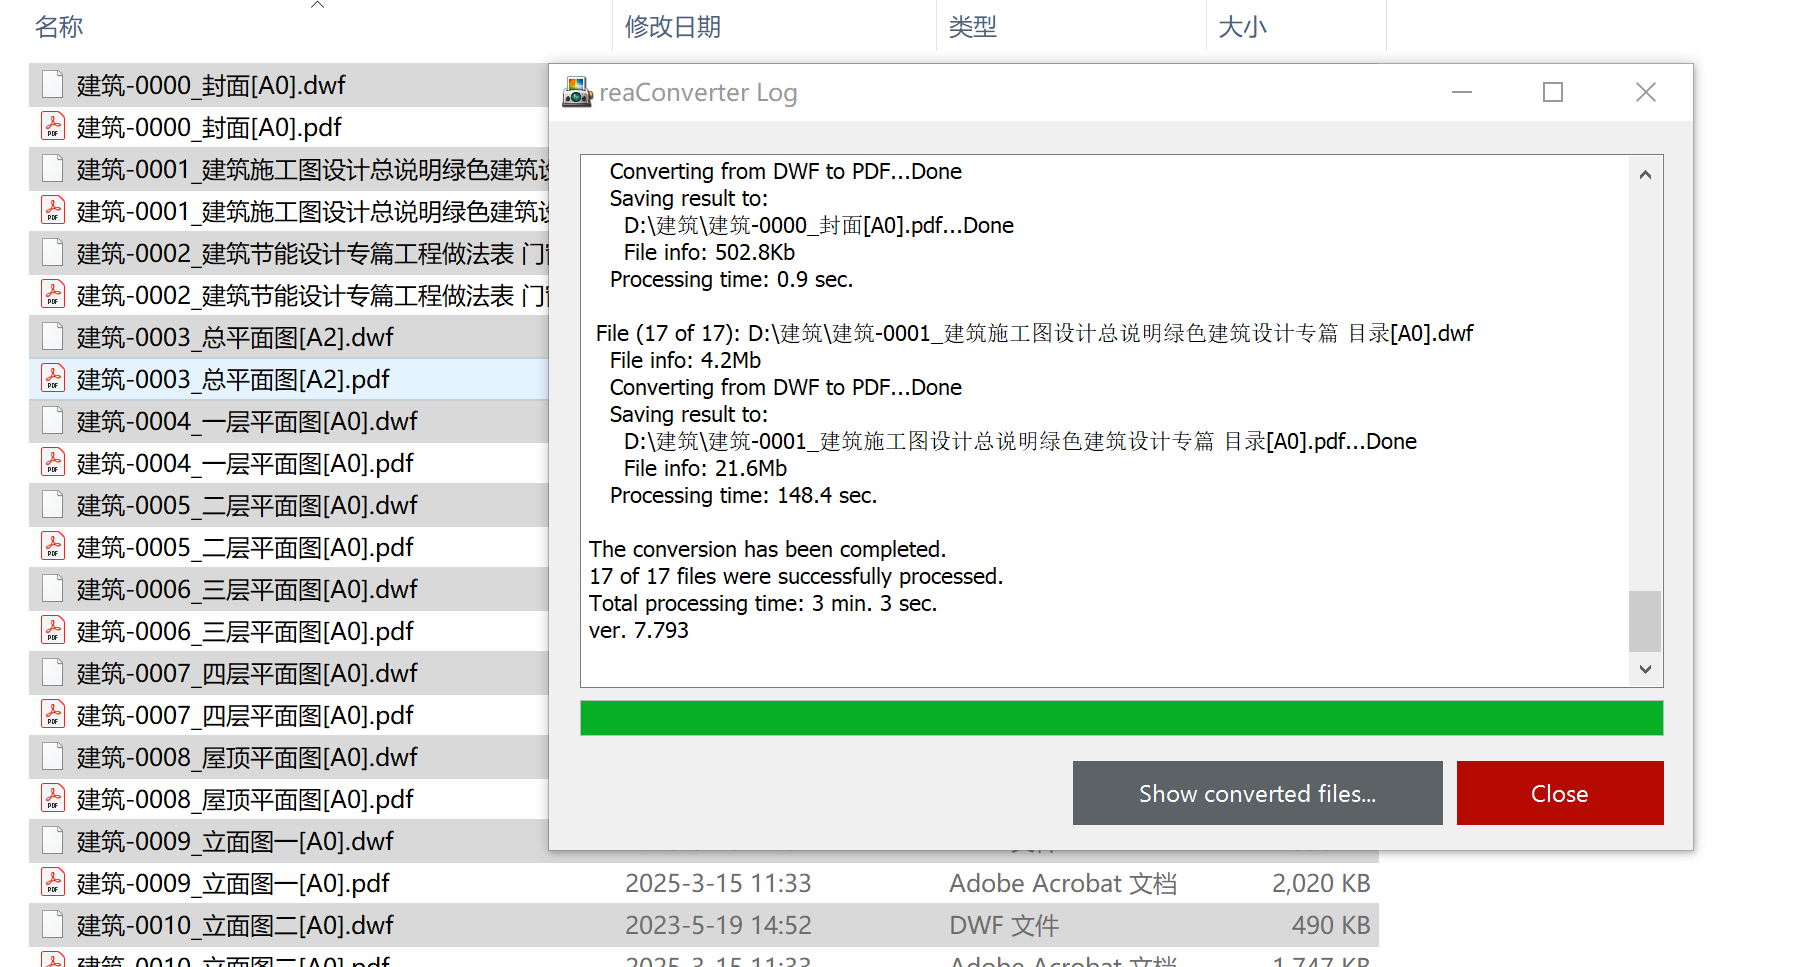The image size is (1795, 967).
Task: Click file icon of 建筑-0005_二层平面图[A0].dwf
Action: [53, 505]
